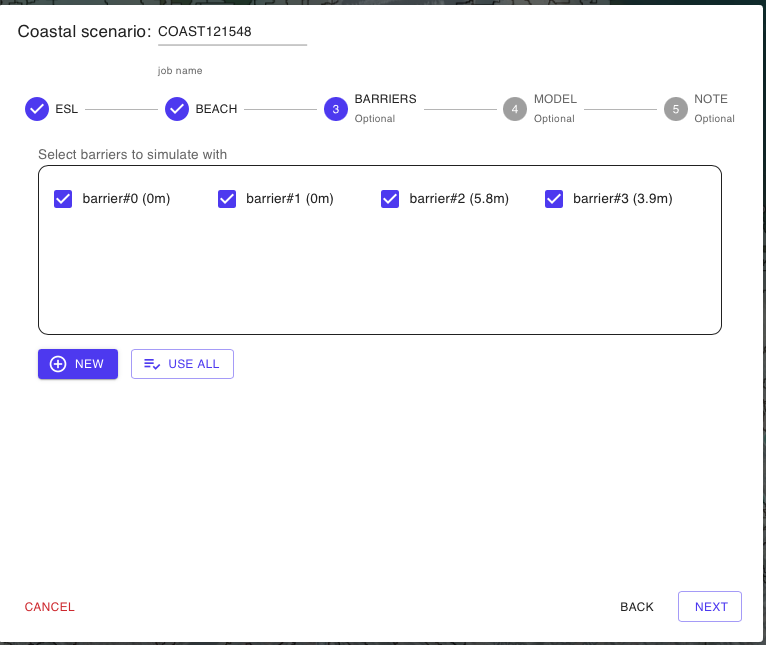Screen dimensions: 766x645
Task: Click the checklist icon on USE ALL
Action: point(152,364)
